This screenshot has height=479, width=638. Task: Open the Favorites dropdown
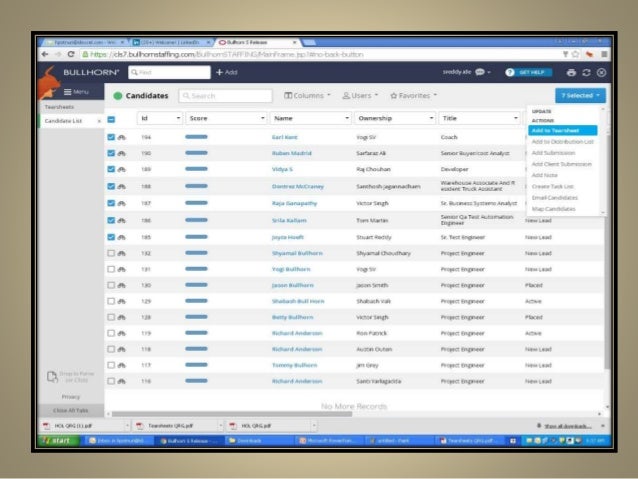413,96
